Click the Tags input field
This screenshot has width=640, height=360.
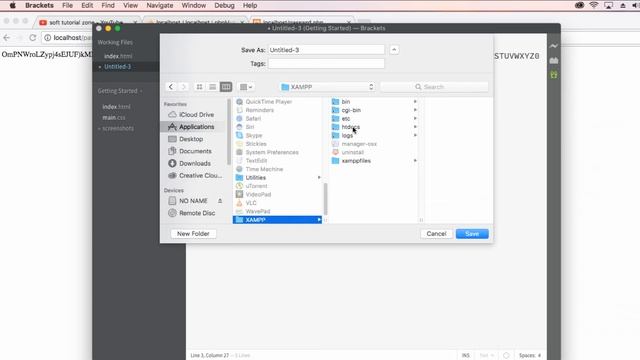(x=326, y=64)
